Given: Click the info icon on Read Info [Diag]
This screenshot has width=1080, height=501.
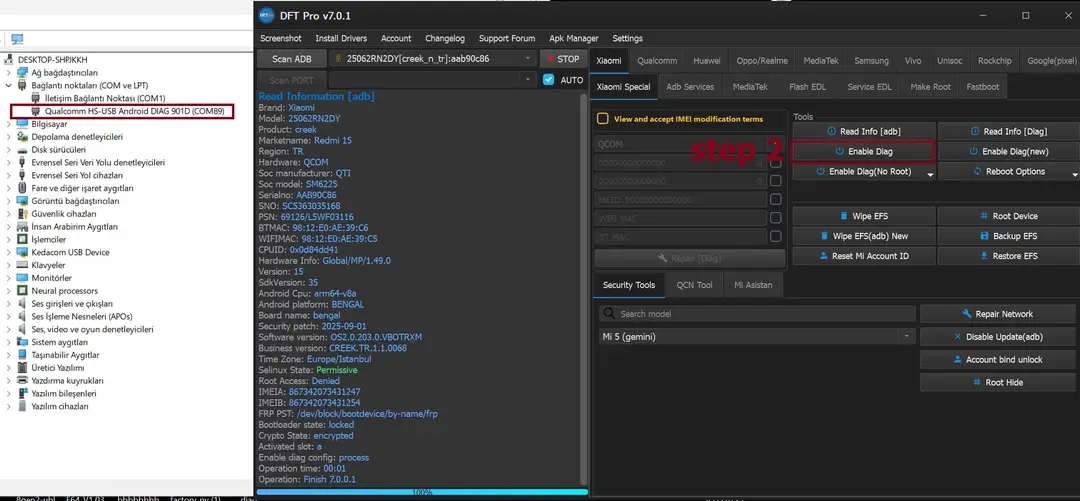Looking at the screenshot, I should [x=975, y=132].
